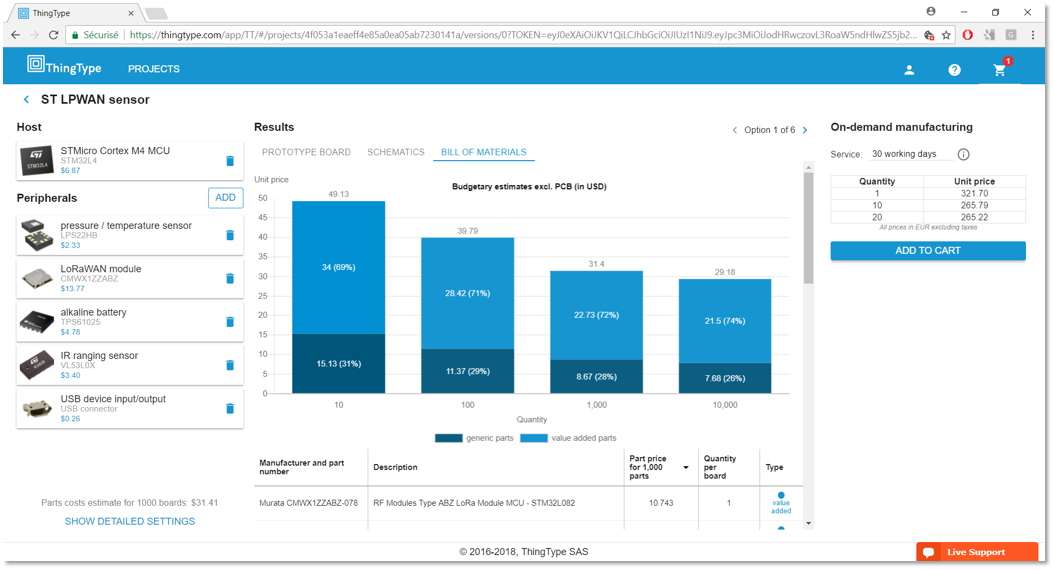Remove the pressure / temperature sensor peripheral

229,235
